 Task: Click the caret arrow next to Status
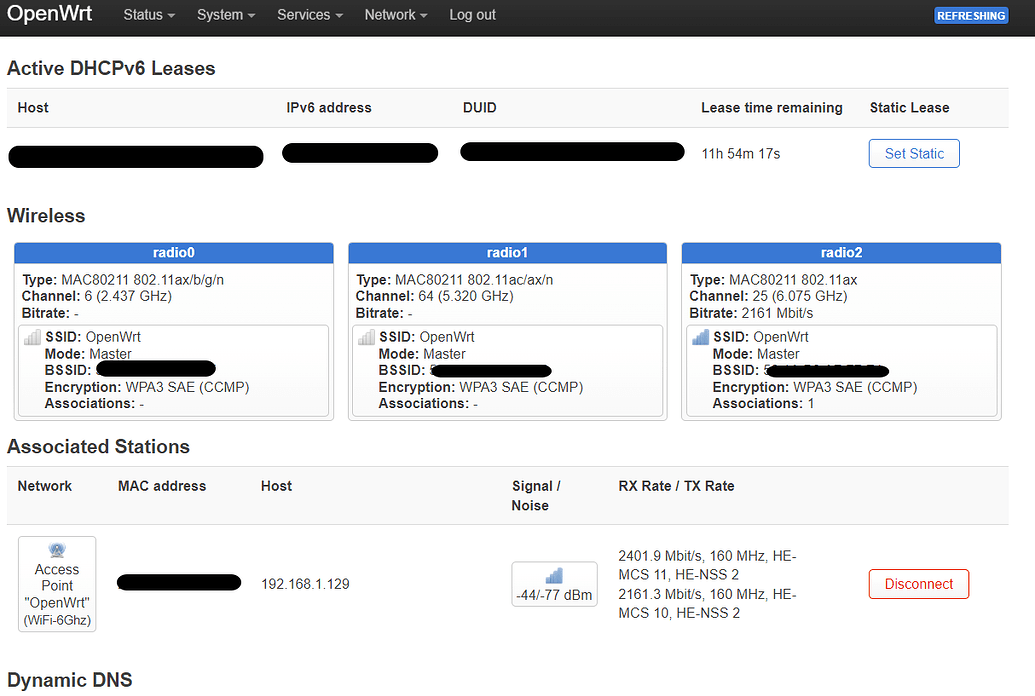click(x=171, y=15)
